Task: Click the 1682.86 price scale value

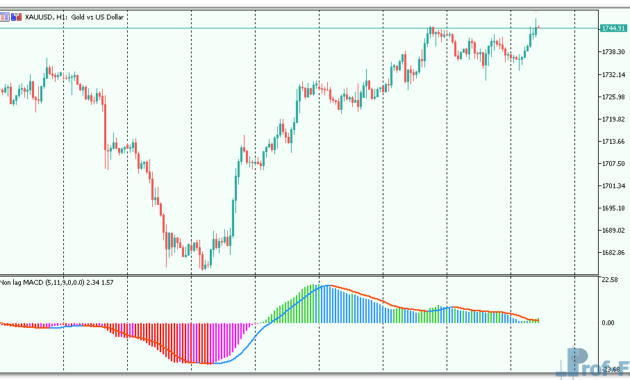Action: [x=613, y=253]
